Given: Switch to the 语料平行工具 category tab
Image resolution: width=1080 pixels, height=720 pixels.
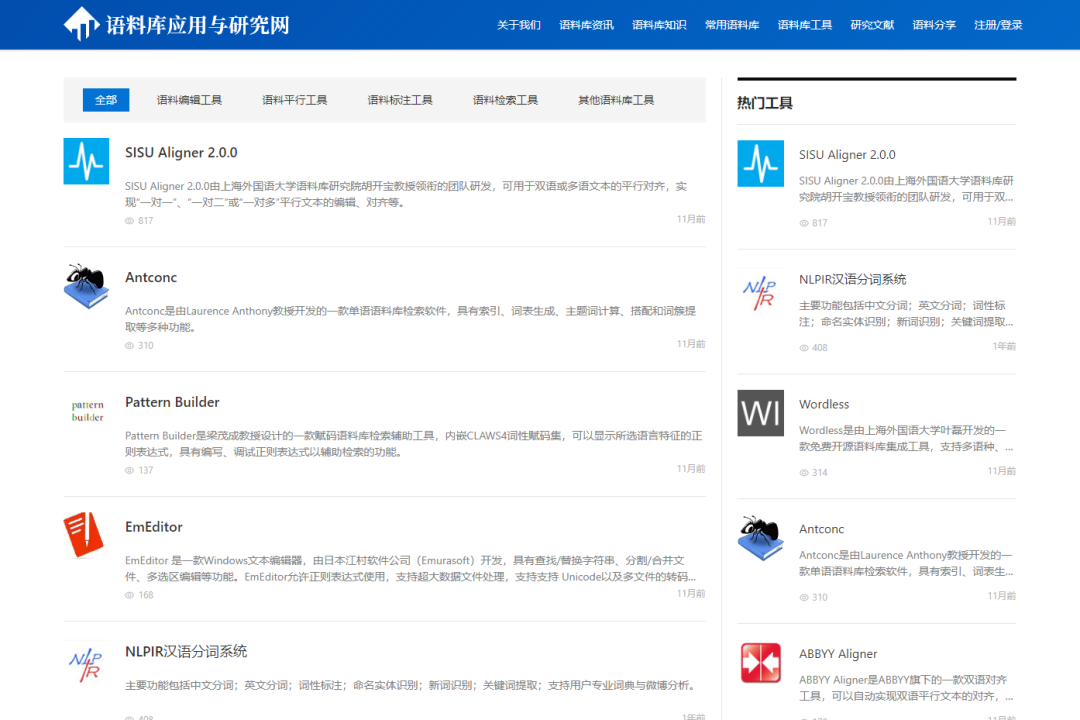Looking at the screenshot, I should coord(294,99).
